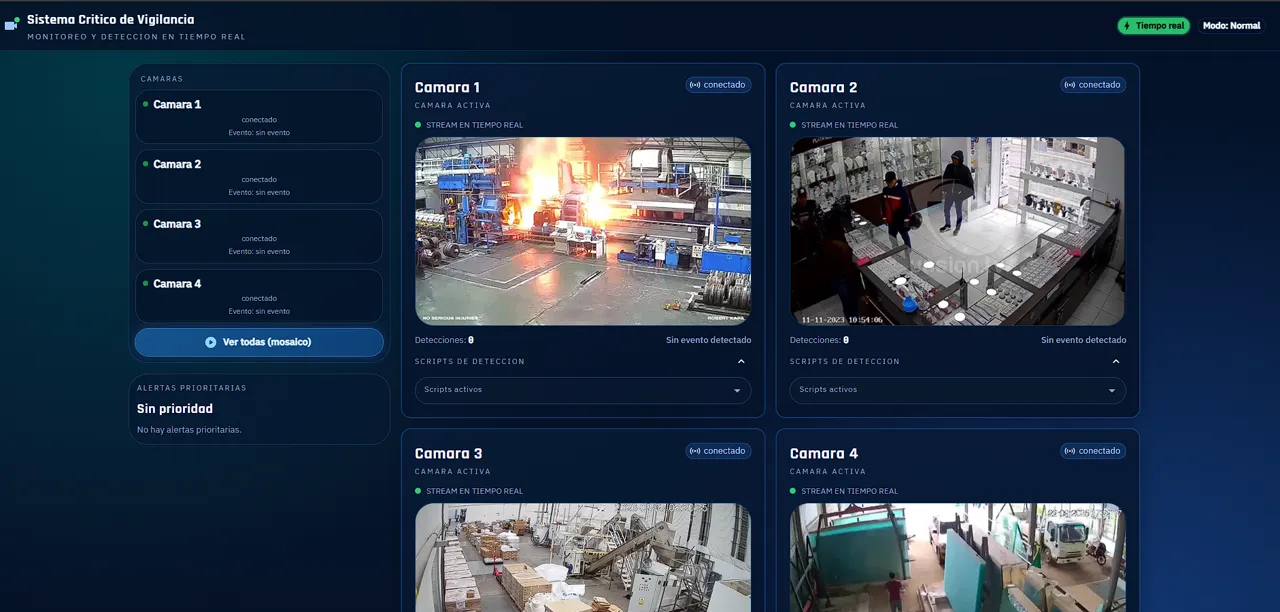Select Camara 2 in the sidebar list
Screen dimensions: 1280x612
[259, 177]
